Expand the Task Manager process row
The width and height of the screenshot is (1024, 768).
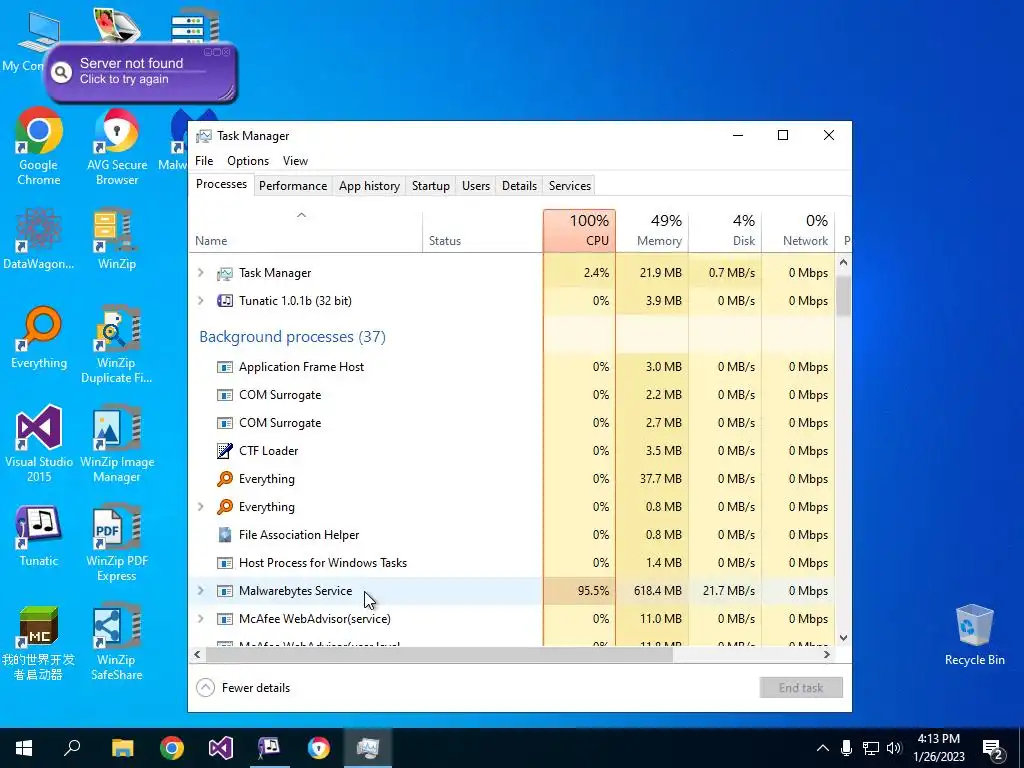pyautogui.click(x=200, y=272)
